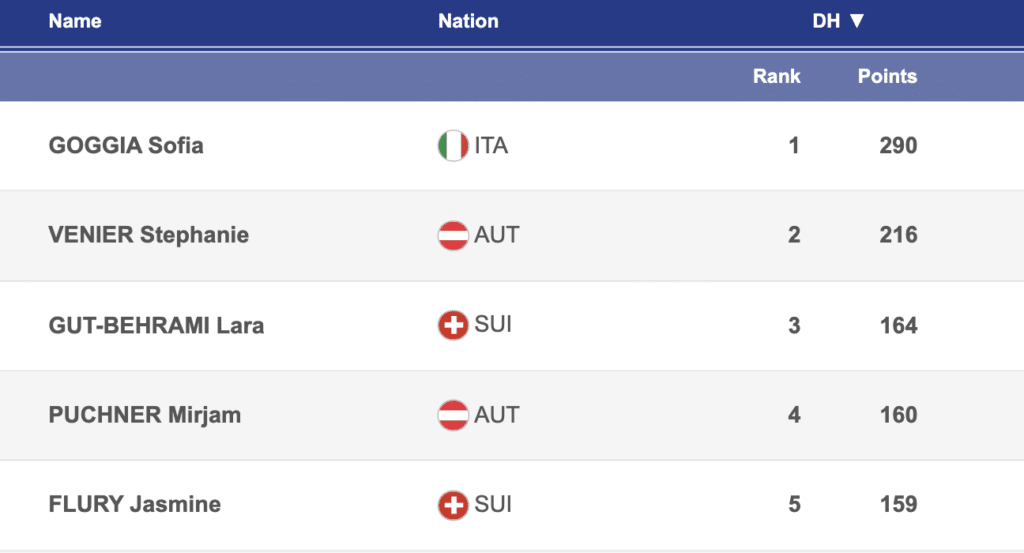Click Italy flag icon beside Goggia
Viewport: 1024px width, 553px height.
453,146
